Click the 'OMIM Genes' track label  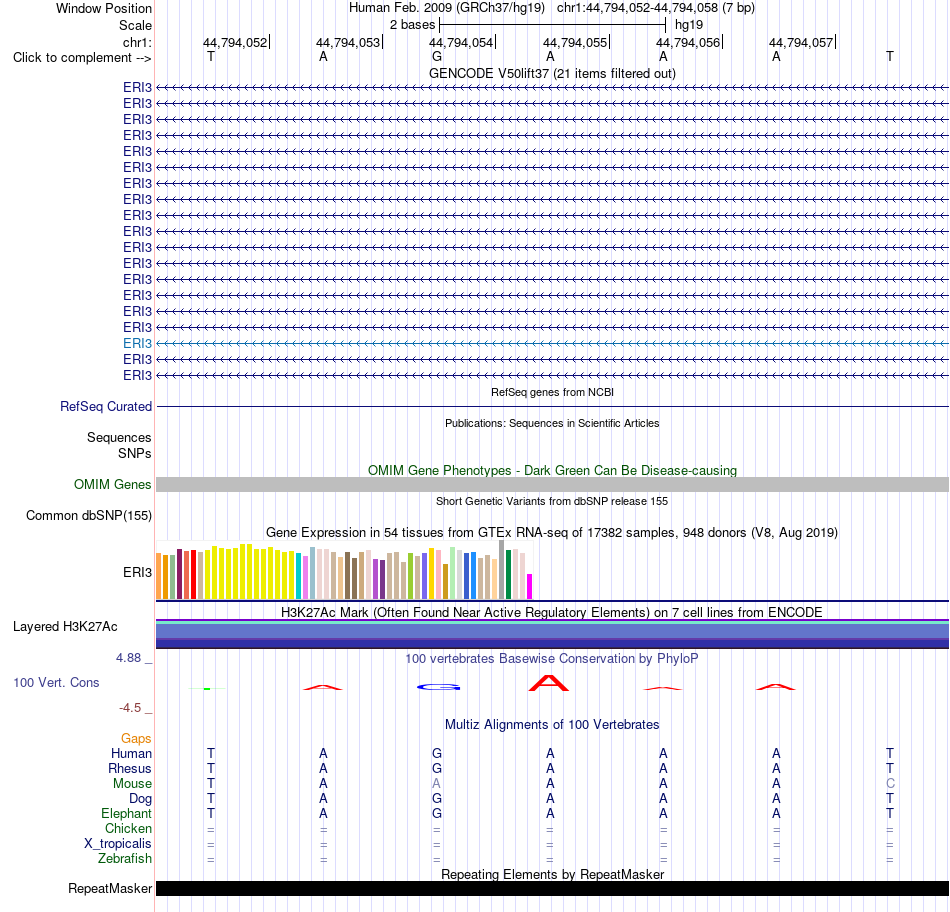pos(112,484)
